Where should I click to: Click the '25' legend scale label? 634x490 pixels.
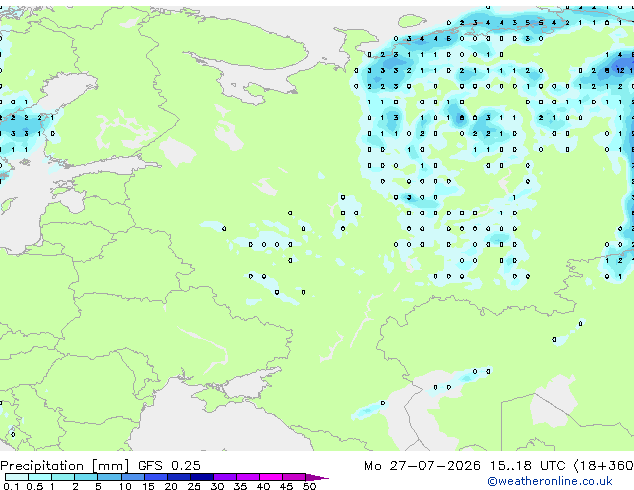point(194,486)
